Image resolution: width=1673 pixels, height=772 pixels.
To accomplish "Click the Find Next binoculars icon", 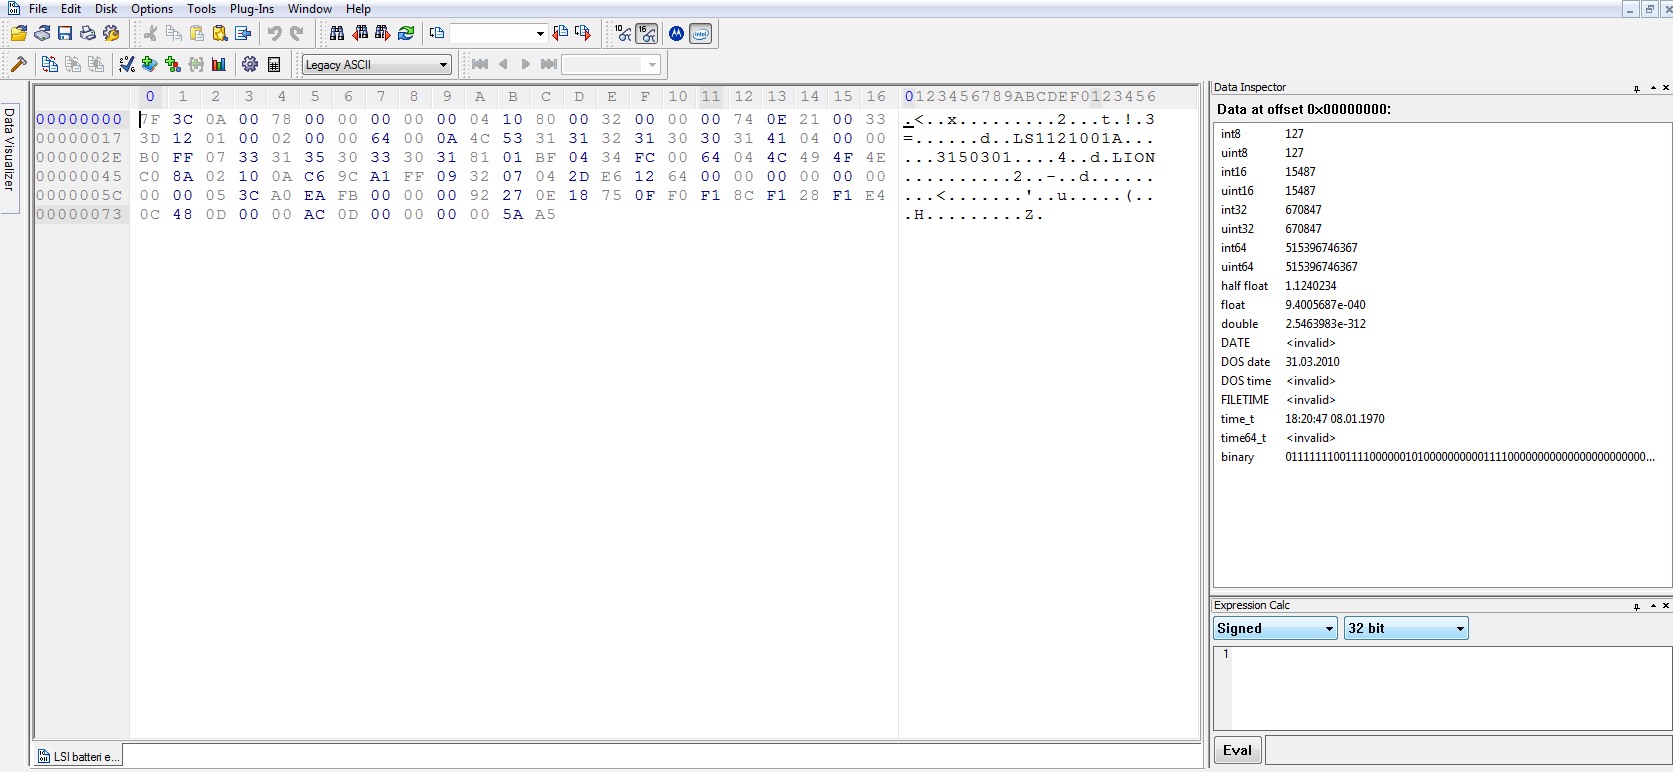I will point(383,34).
